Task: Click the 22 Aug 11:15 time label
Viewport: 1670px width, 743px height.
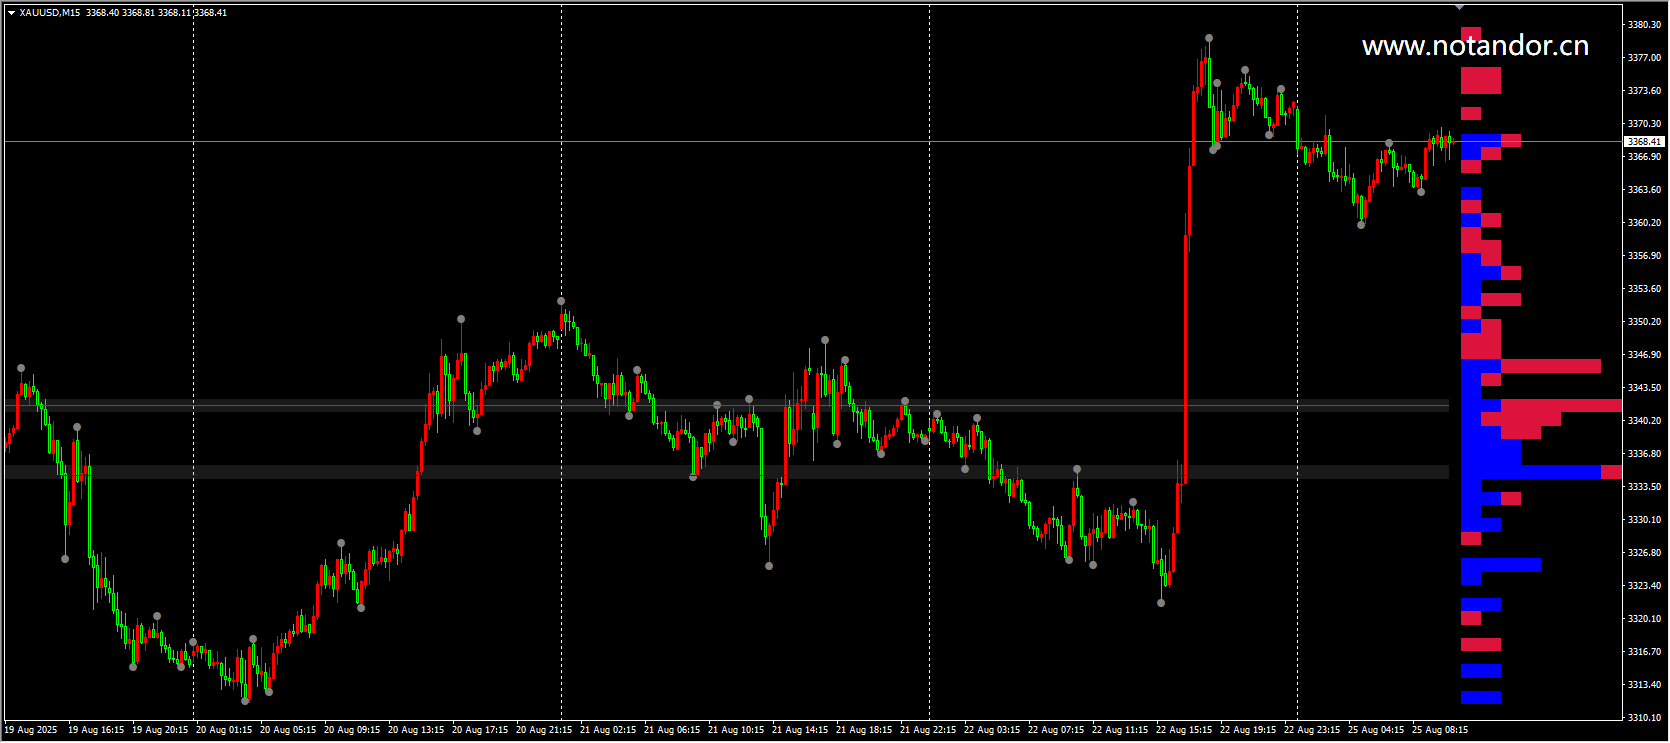Action: click(x=1120, y=730)
